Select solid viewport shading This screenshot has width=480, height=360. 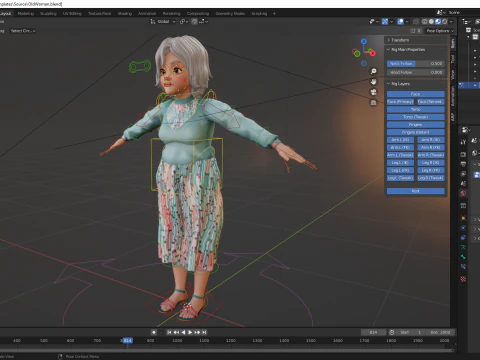[x=431, y=22]
